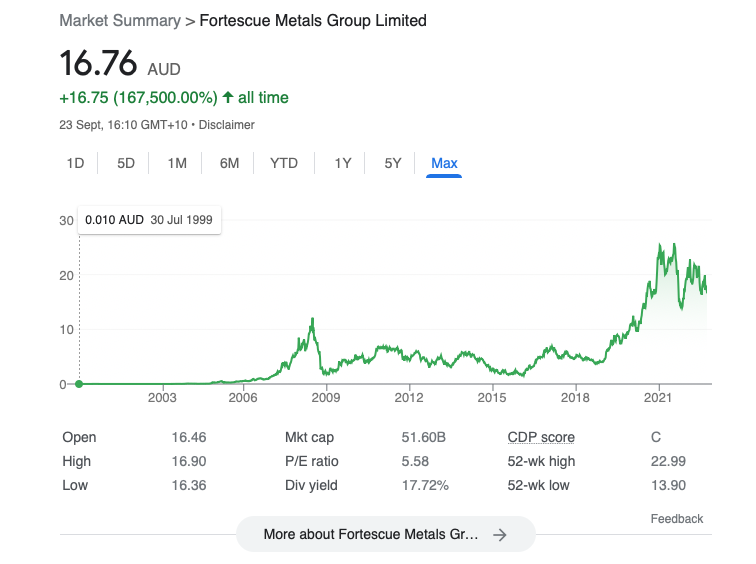Select the Max time range tab
Image resolution: width=756 pixels, height=564 pixels.
point(444,163)
